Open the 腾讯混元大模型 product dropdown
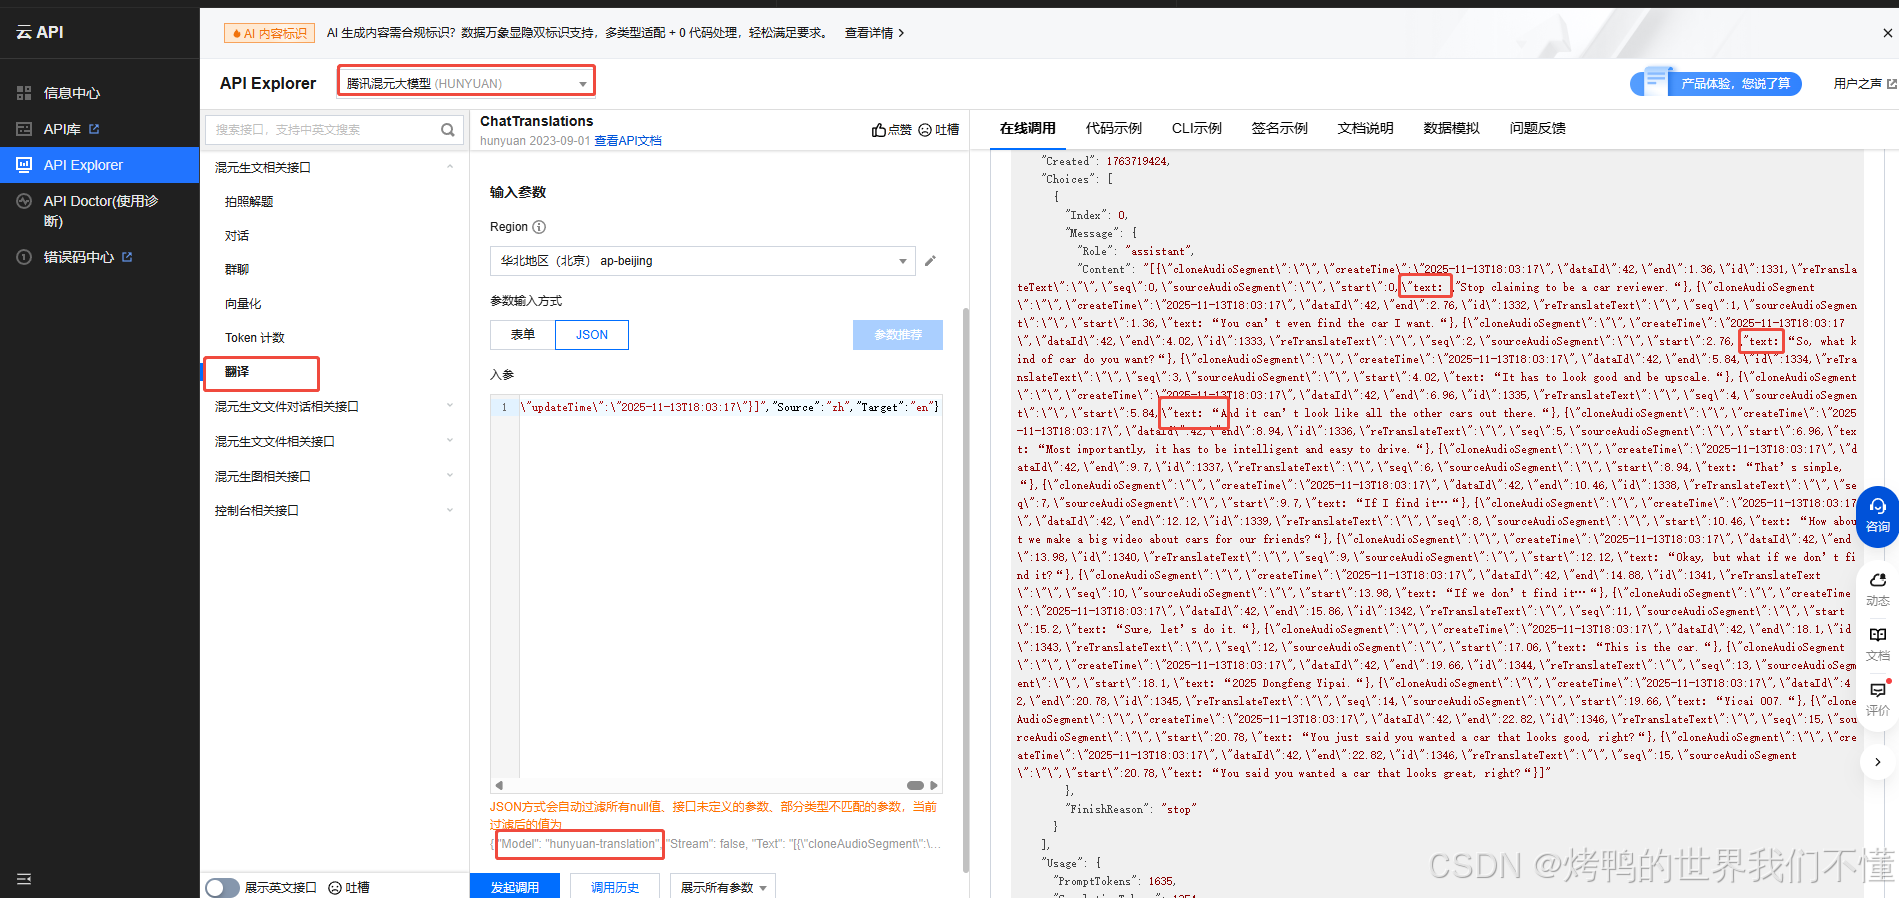 466,83
